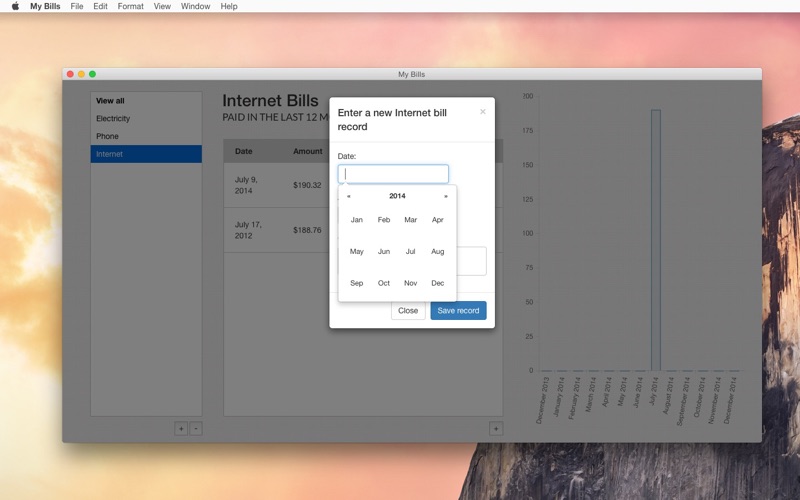The height and width of the screenshot is (500, 800).
Task: Pick Jul in the month picker
Action: point(411,252)
